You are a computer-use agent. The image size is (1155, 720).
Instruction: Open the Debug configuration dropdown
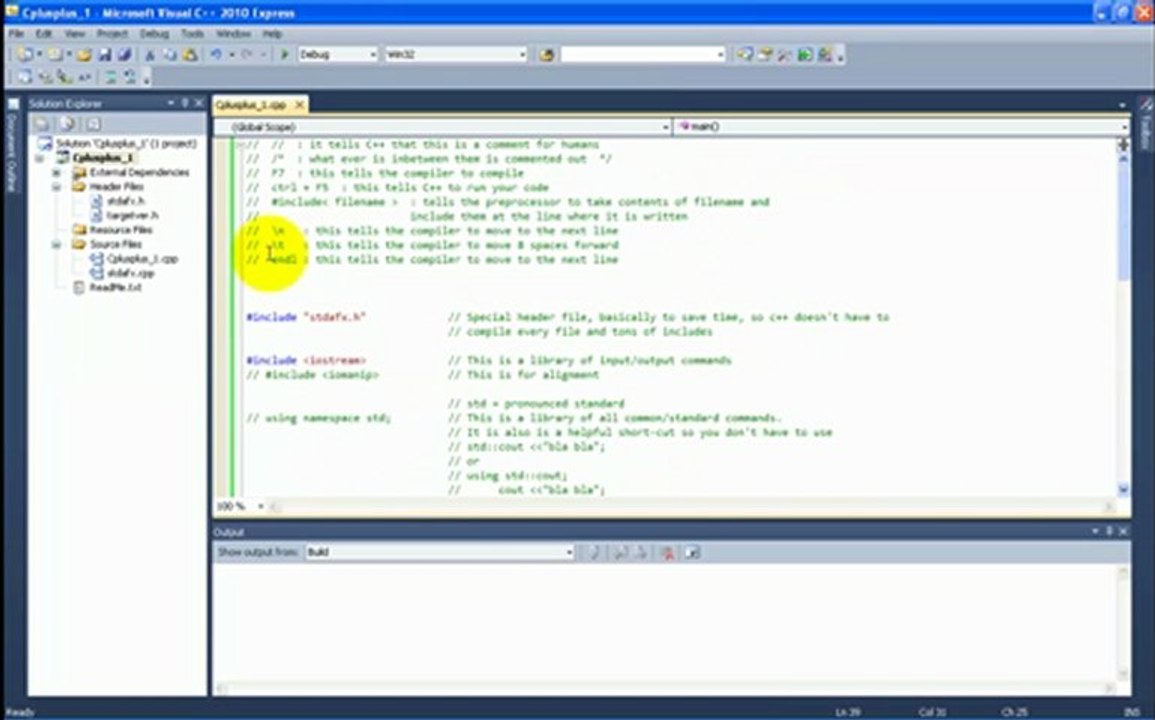click(372, 55)
